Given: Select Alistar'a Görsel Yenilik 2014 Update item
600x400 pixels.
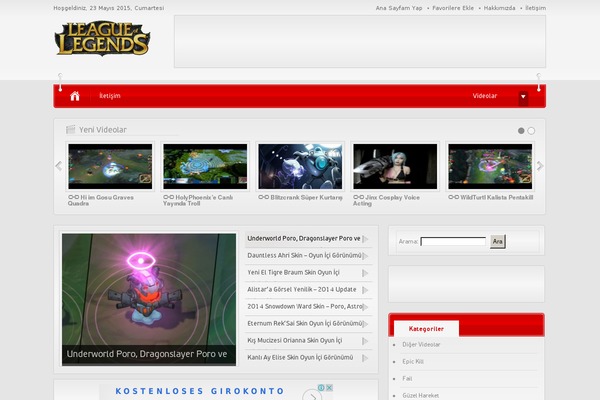Looking at the screenshot, I should [308, 290].
